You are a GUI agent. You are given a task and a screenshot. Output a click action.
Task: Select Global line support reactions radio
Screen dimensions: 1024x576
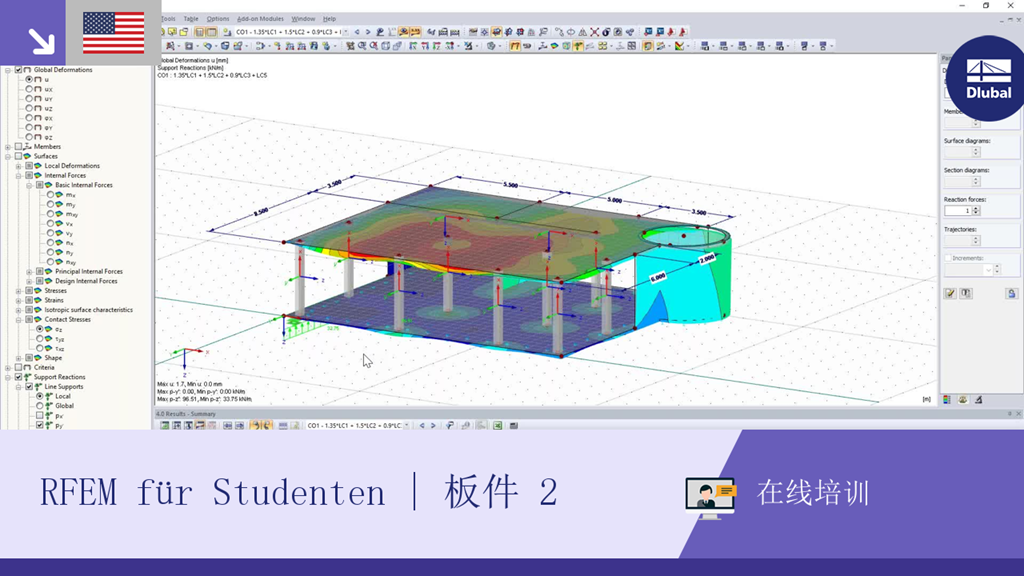tap(40, 406)
